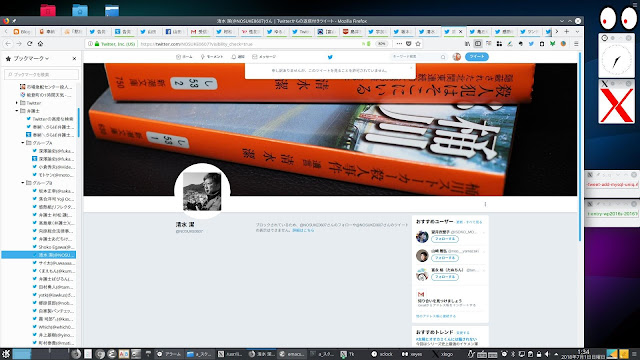Select the highlighted 清水 潔 bookmark
Image resolution: width=640 pixels, height=360 pixels.
click(x=39, y=255)
